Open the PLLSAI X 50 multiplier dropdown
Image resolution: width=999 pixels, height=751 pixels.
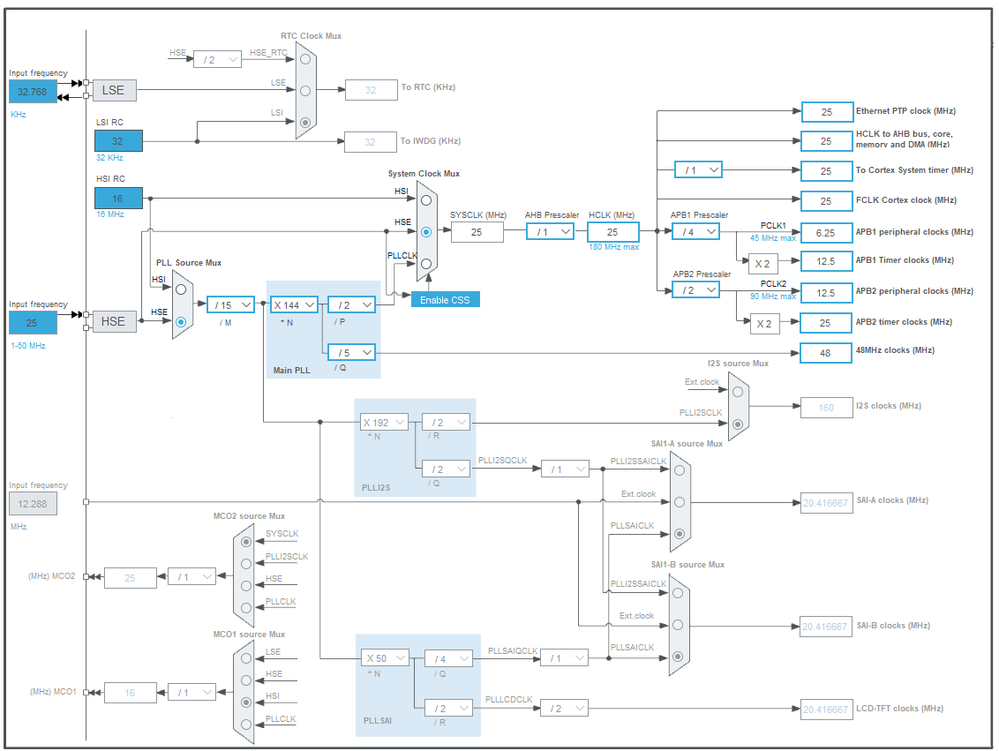pyautogui.click(x=383, y=658)
